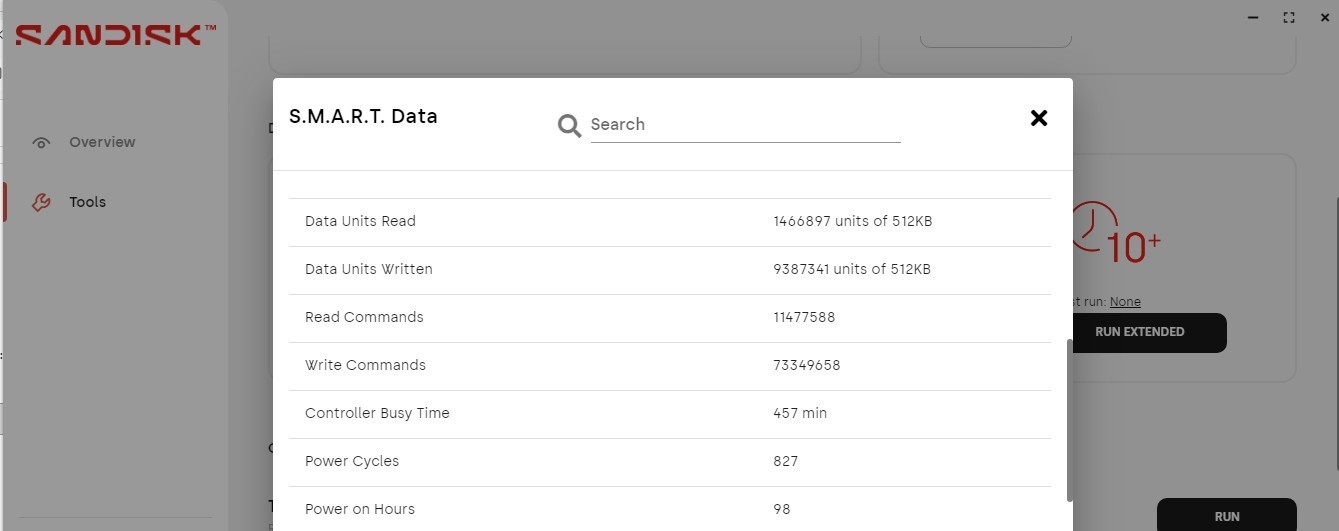Focus the S.M.A.R.T. Data Search field
The height and width of the screenshot is (531, 1339).
tap(745, 125)
